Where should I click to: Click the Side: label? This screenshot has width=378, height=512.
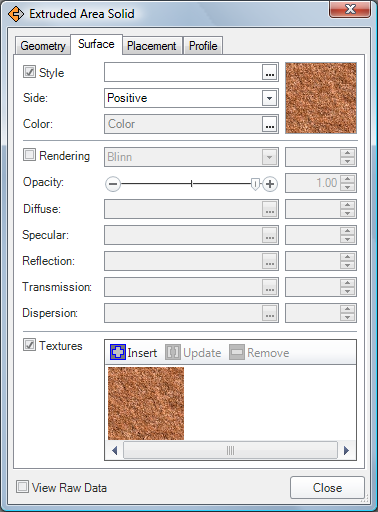point(35,98)
